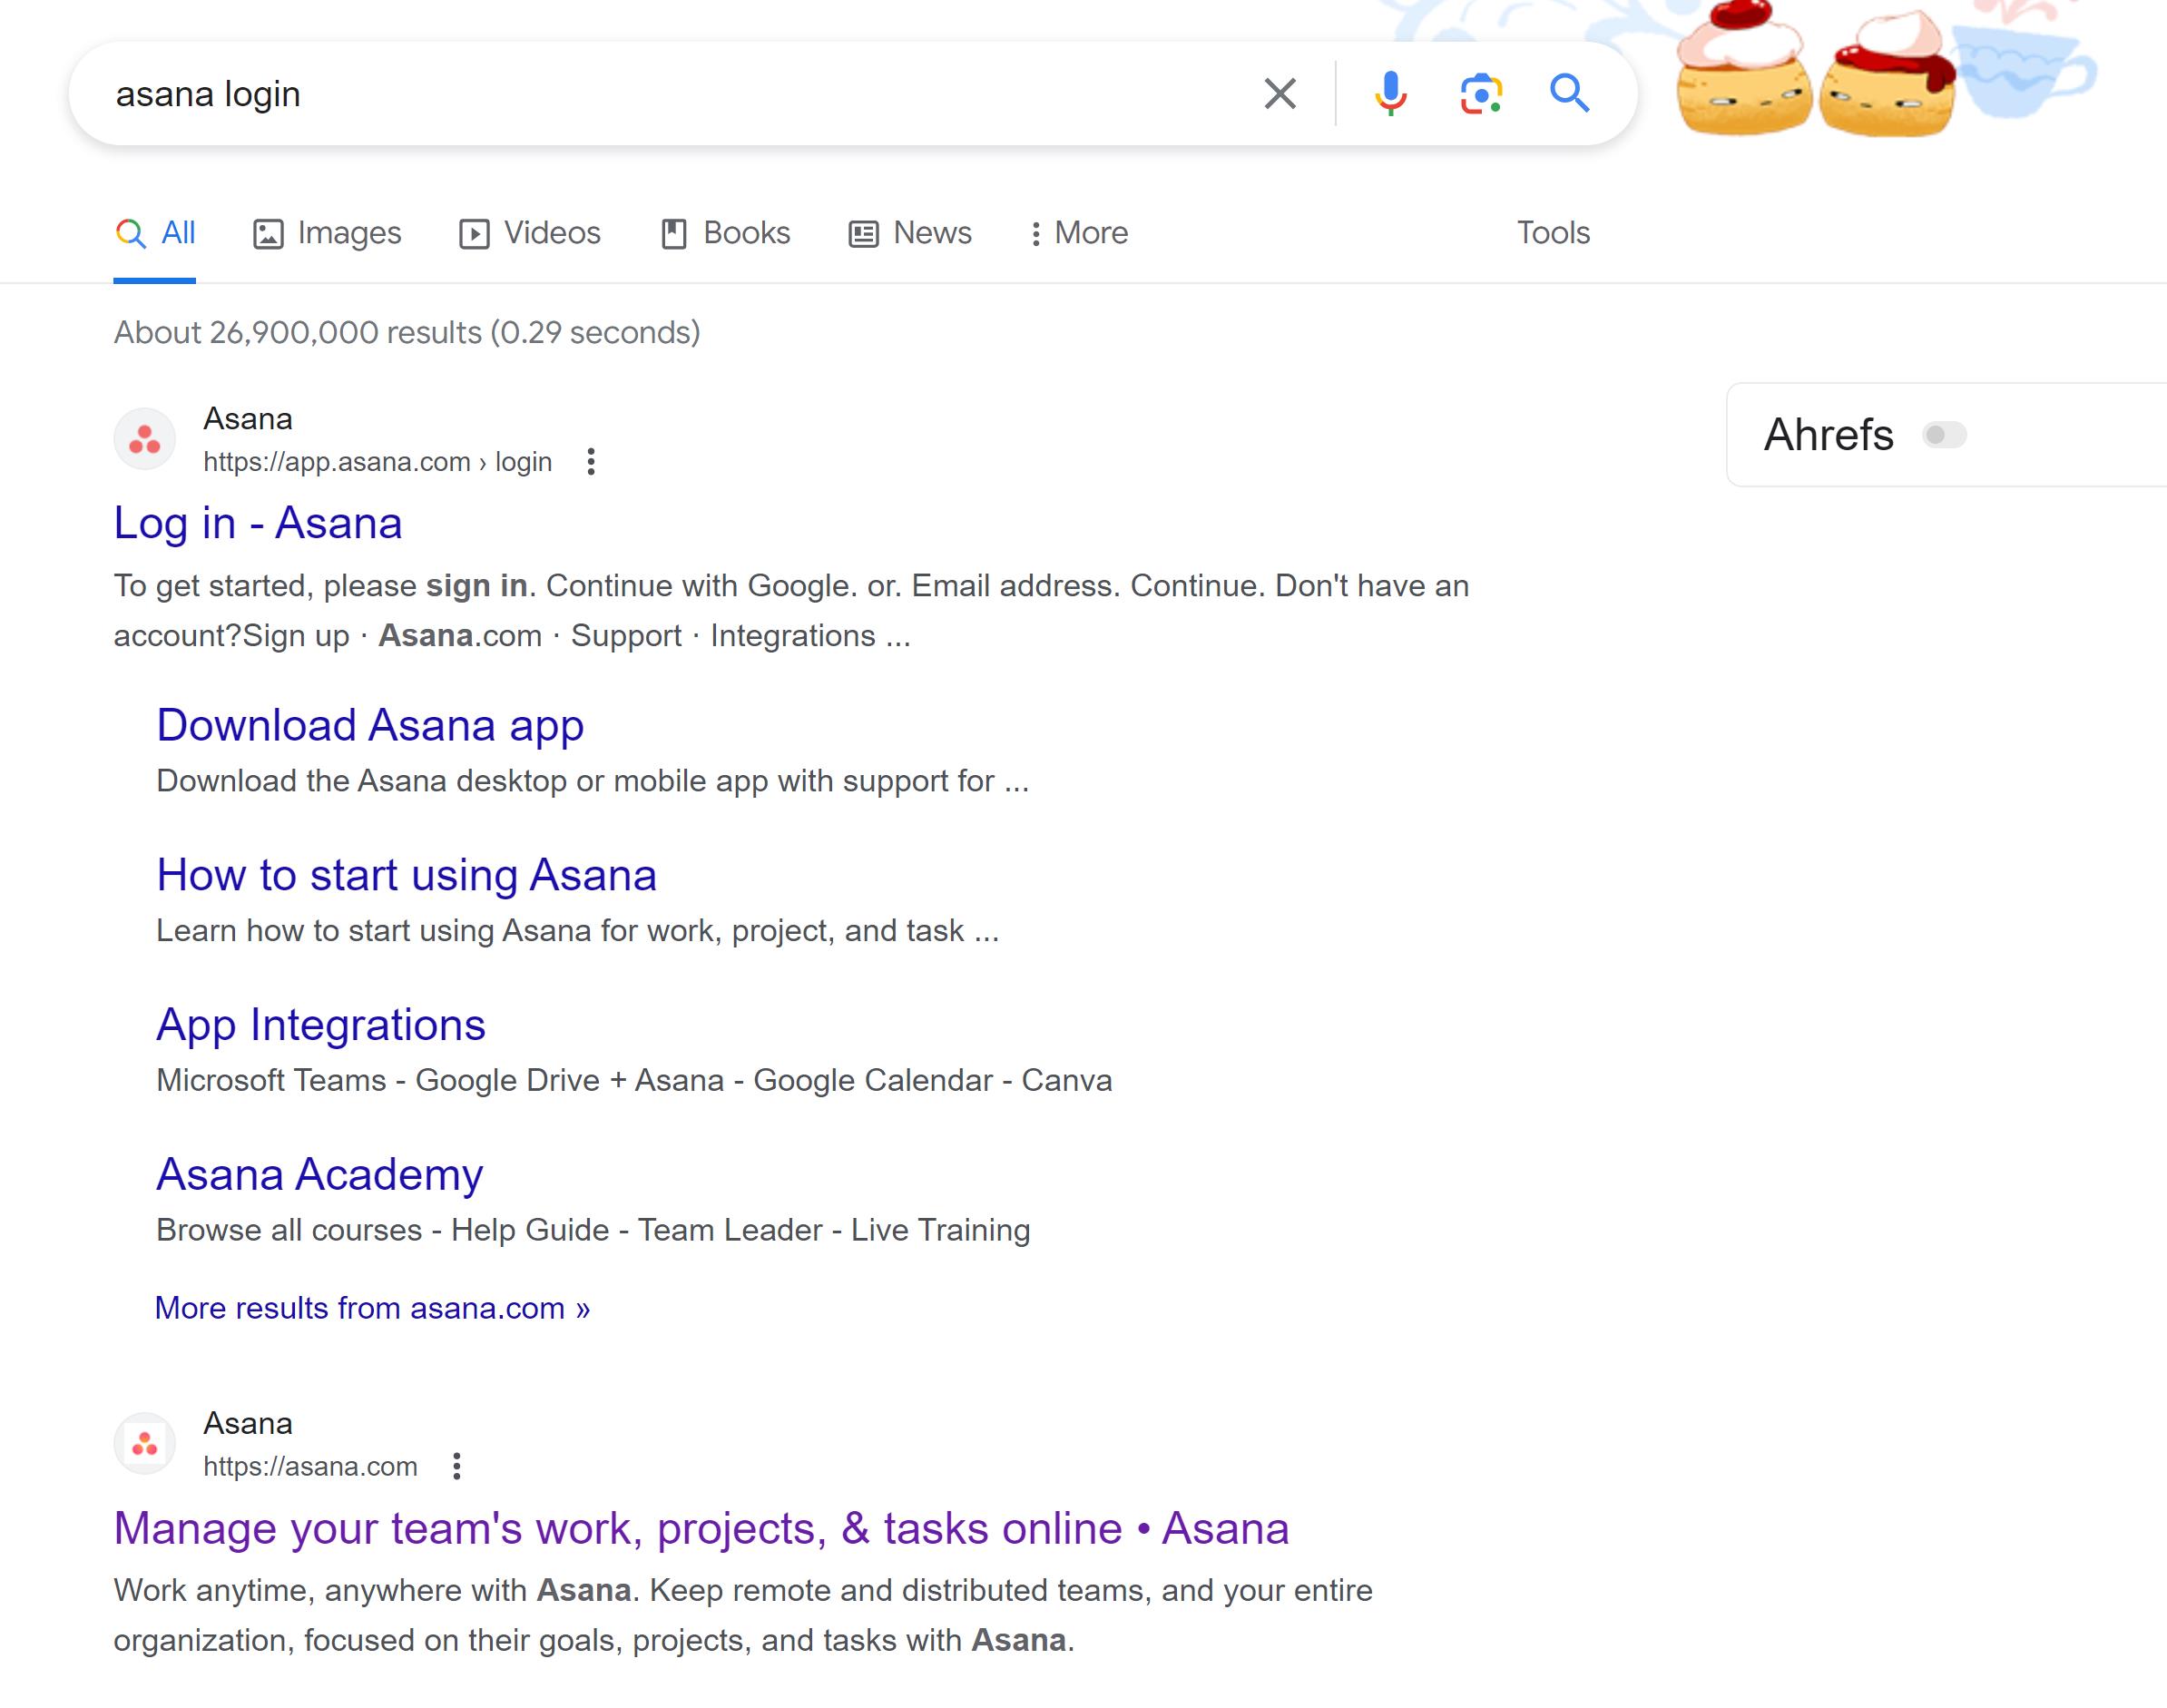Open the "Download Asana app" sitelink
The image size is (2167, 1708).
click(369, 725)
